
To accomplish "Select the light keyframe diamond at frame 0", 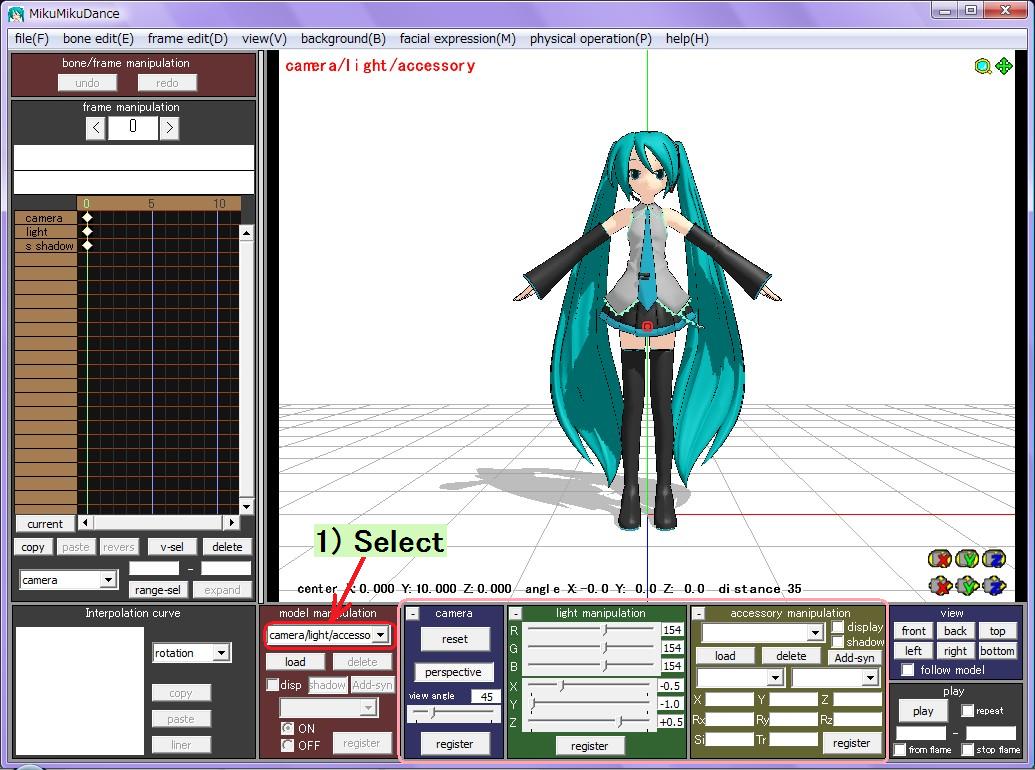I will click(87, 232).
